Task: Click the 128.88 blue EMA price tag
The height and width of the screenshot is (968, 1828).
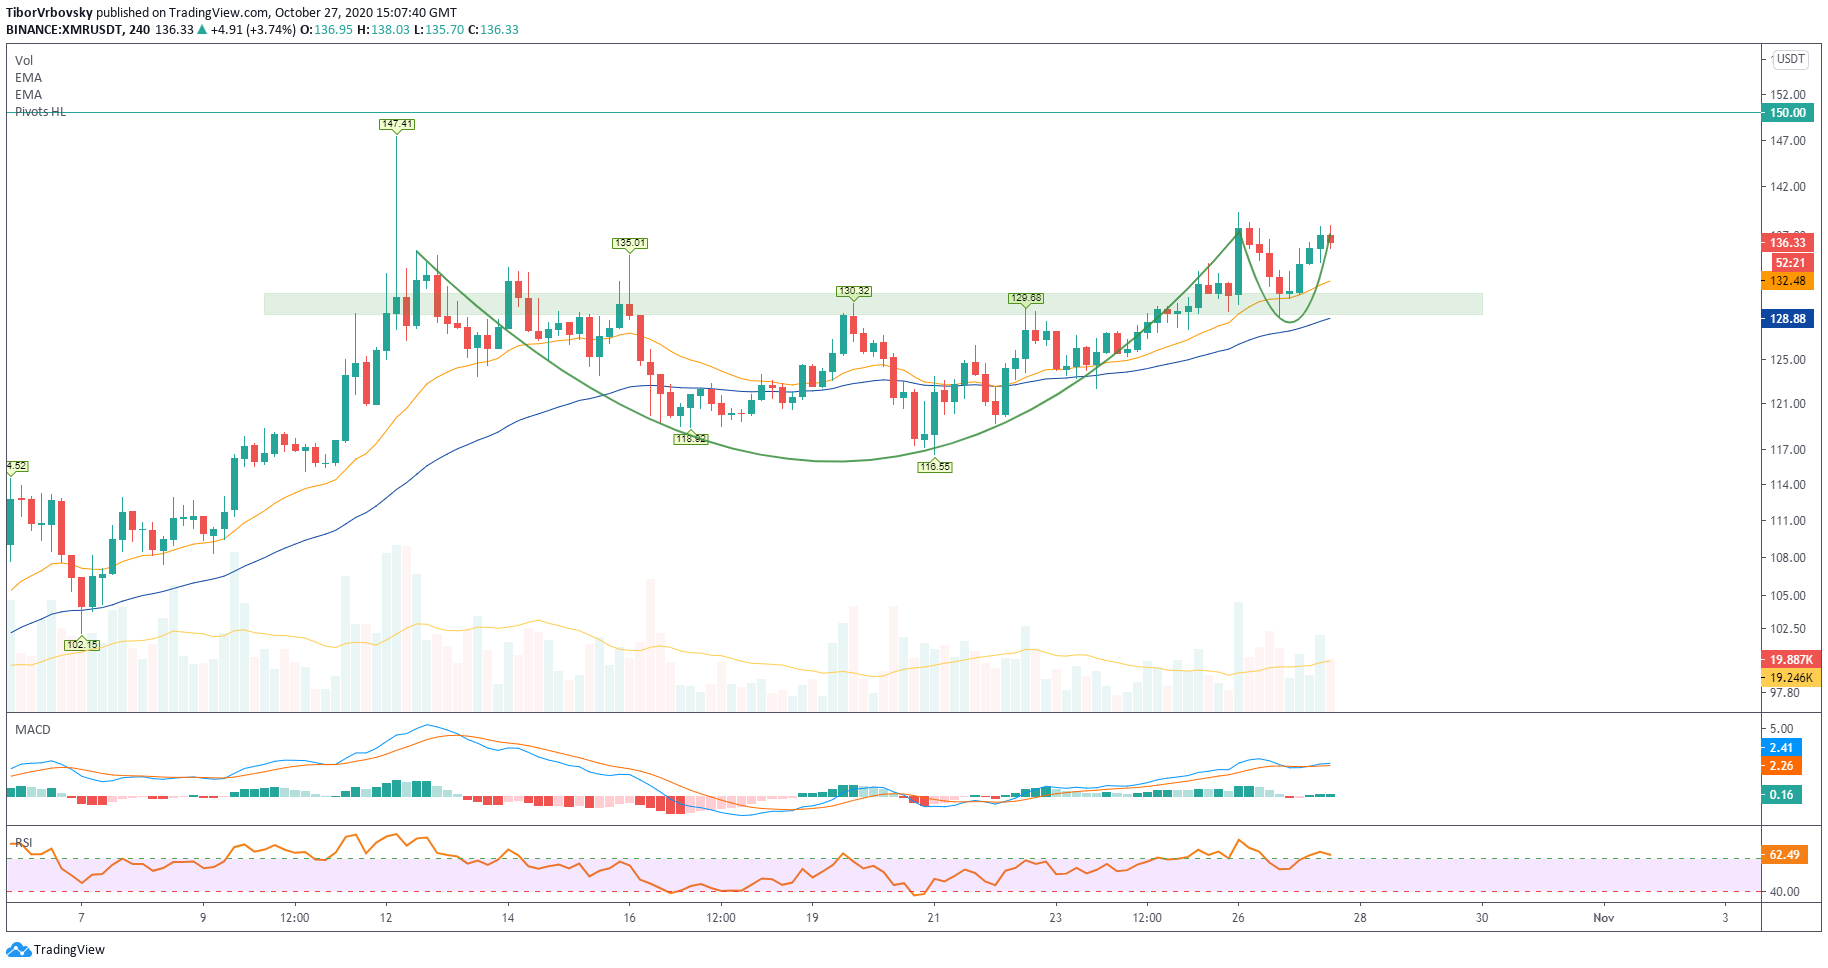Action: (x=1787, y=319)
